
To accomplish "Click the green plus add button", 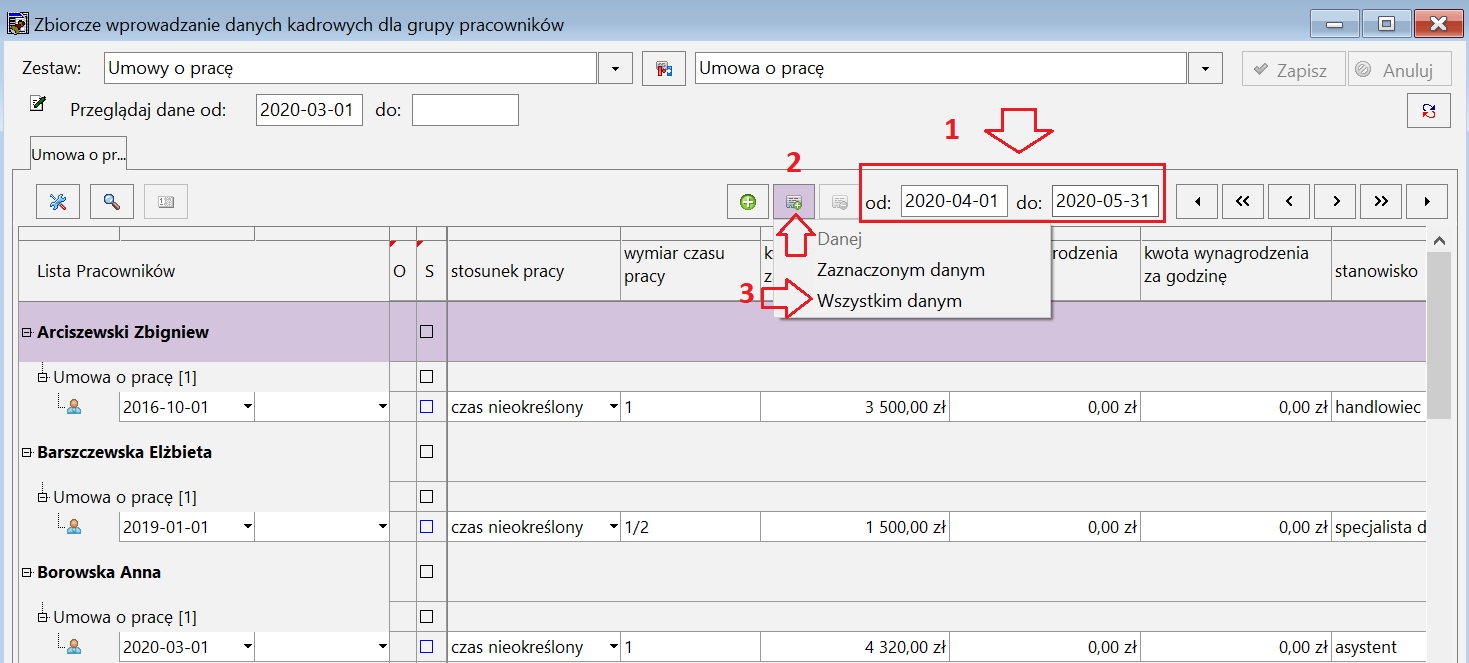I will pyautogui.click(x=747, y=202).
